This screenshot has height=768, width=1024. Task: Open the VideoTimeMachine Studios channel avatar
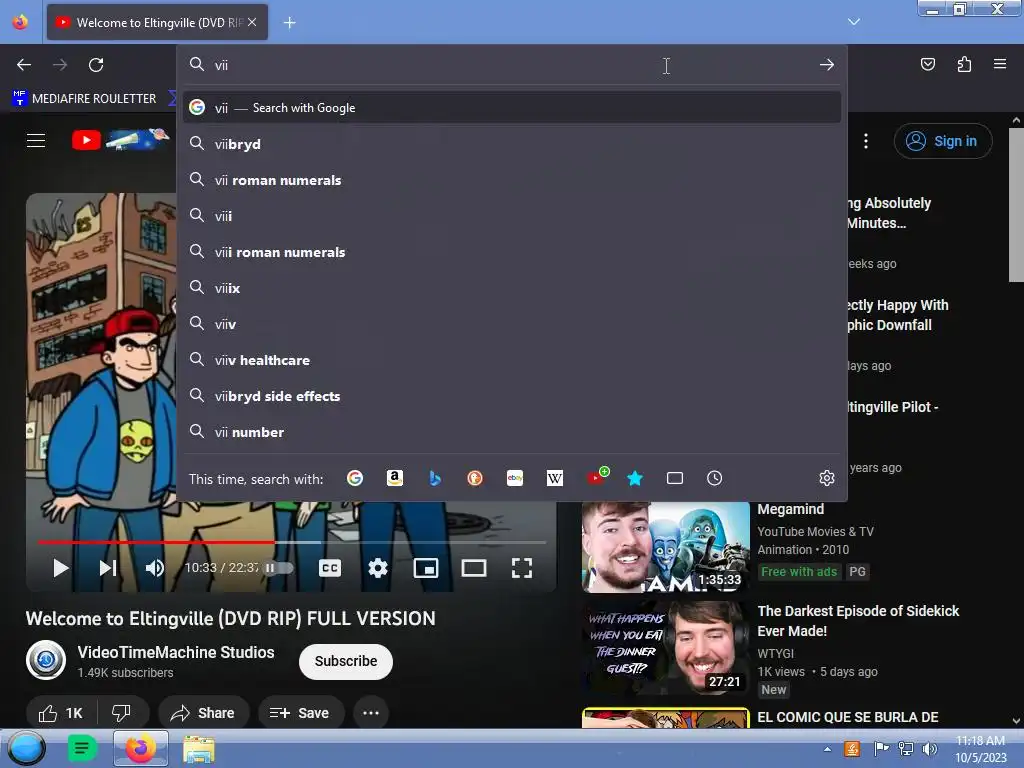46,660
